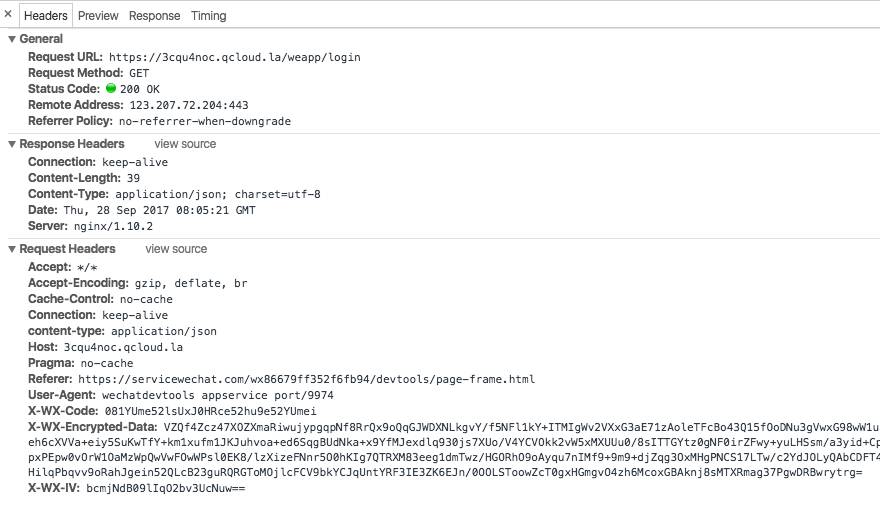Switch to the Headers tab
880x531 pixels.
coord(45,16)
